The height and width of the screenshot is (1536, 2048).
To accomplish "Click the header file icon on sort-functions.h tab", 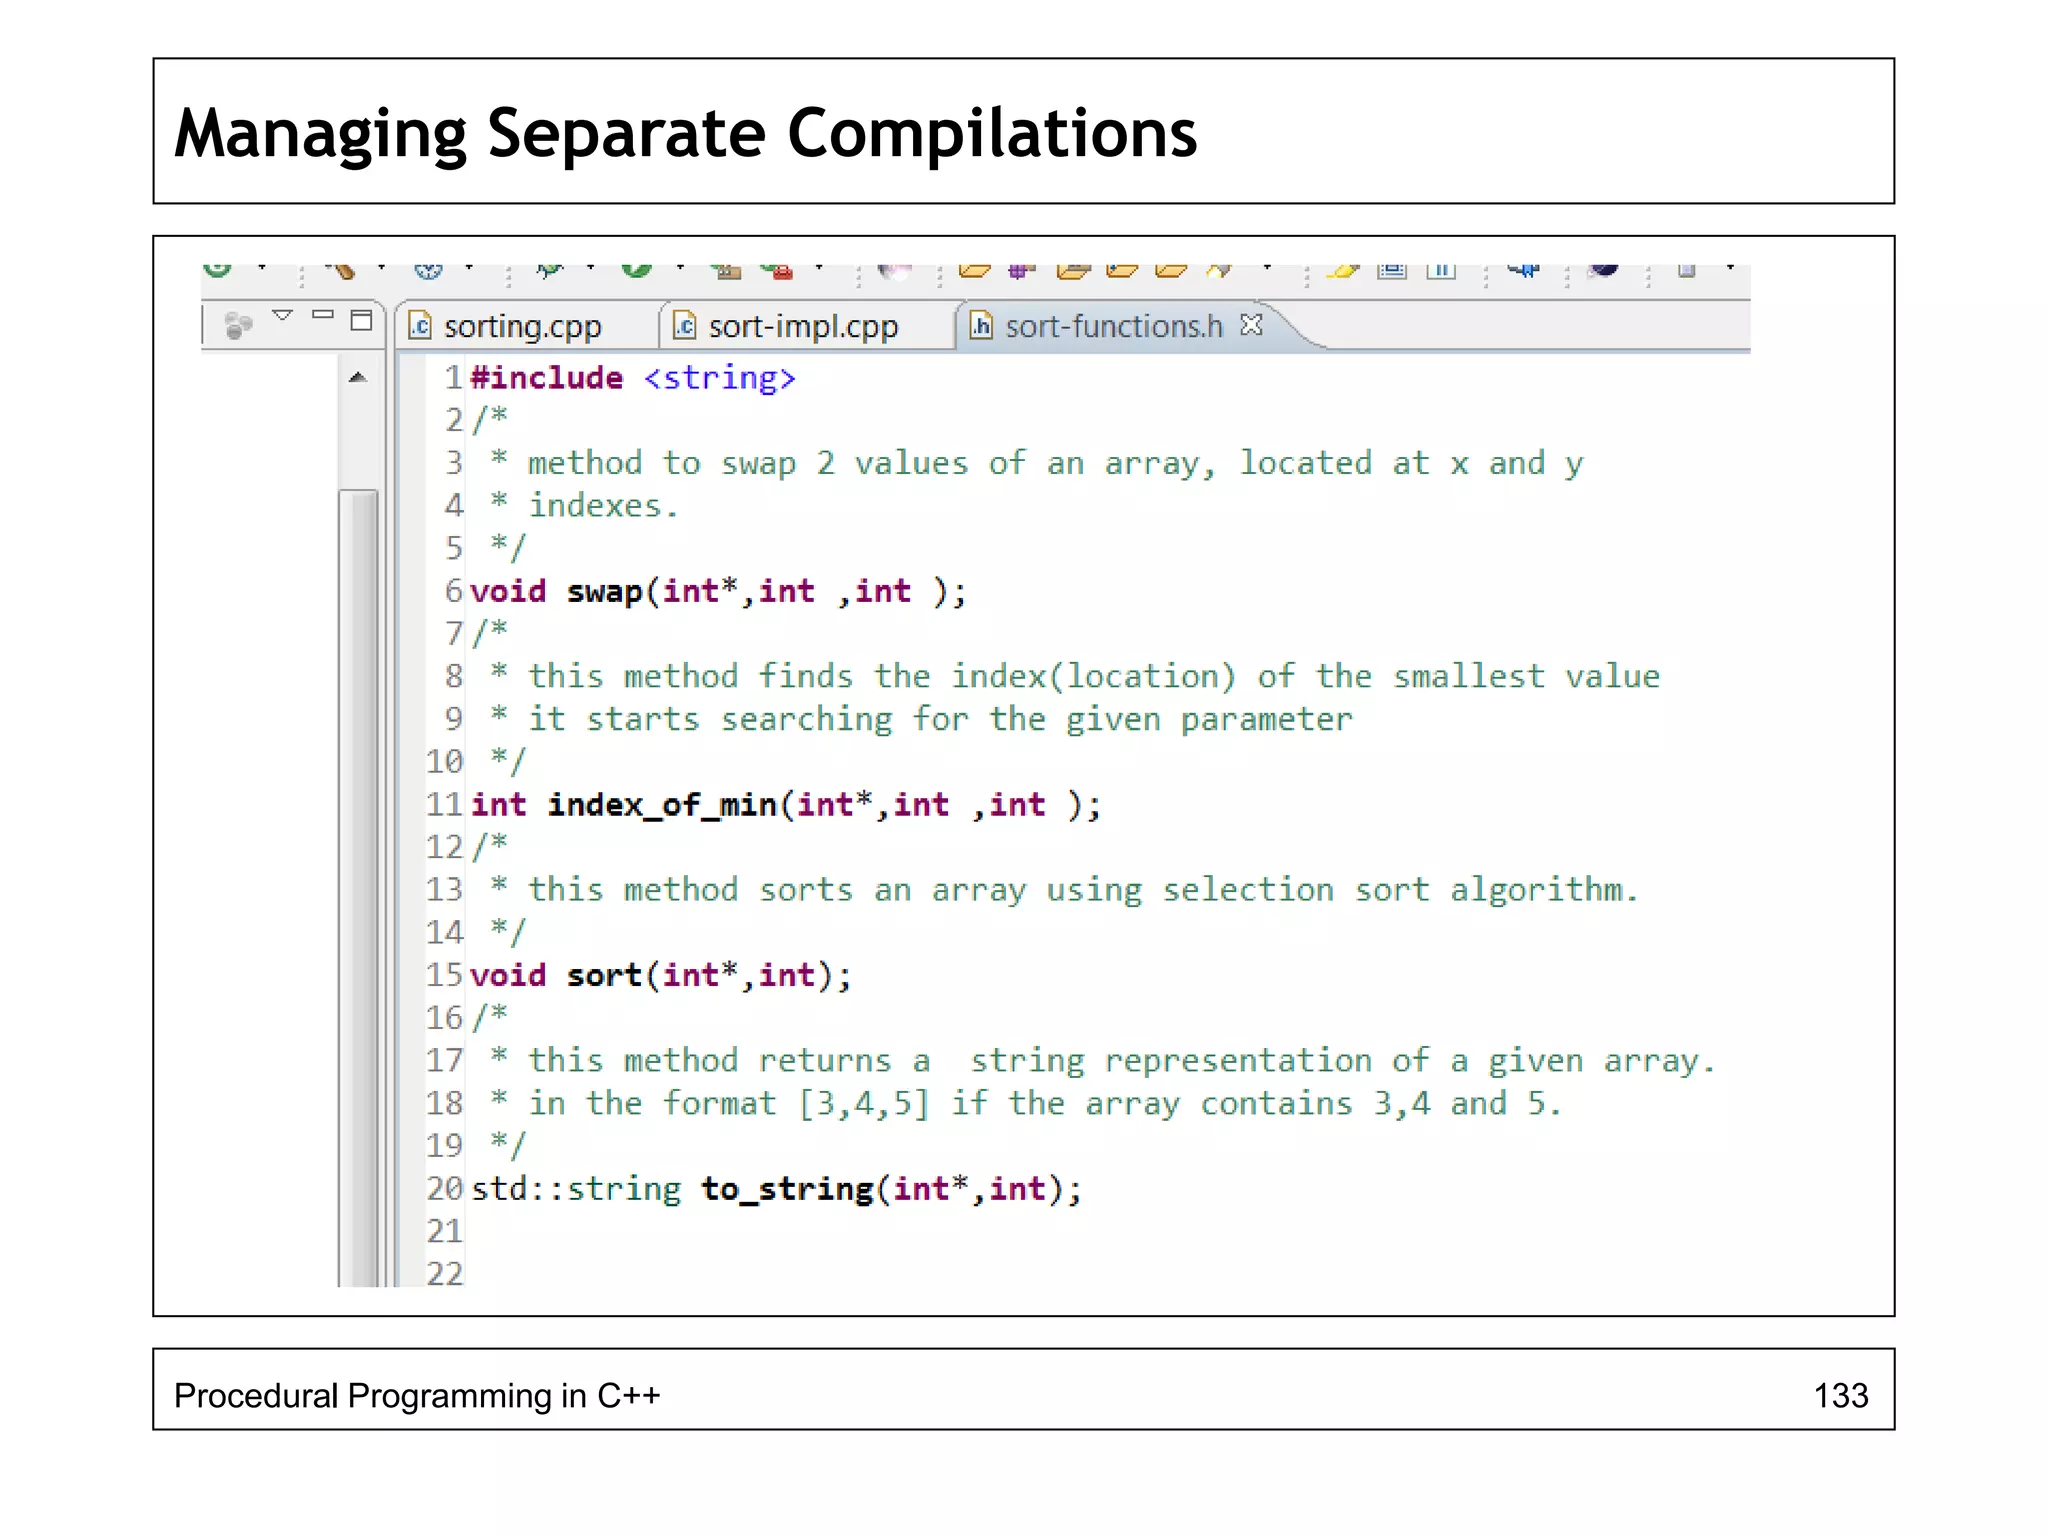I will 982,326.
